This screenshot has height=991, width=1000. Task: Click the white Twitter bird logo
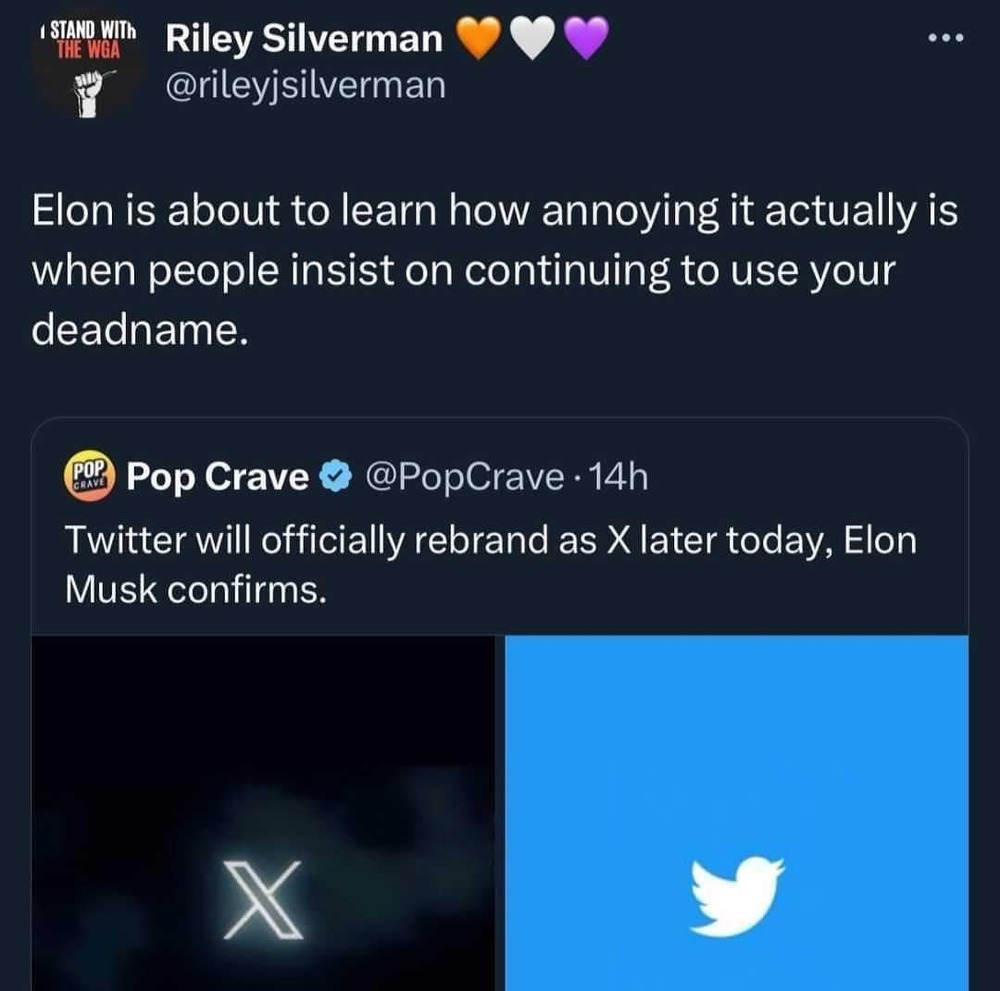[737, 895]
